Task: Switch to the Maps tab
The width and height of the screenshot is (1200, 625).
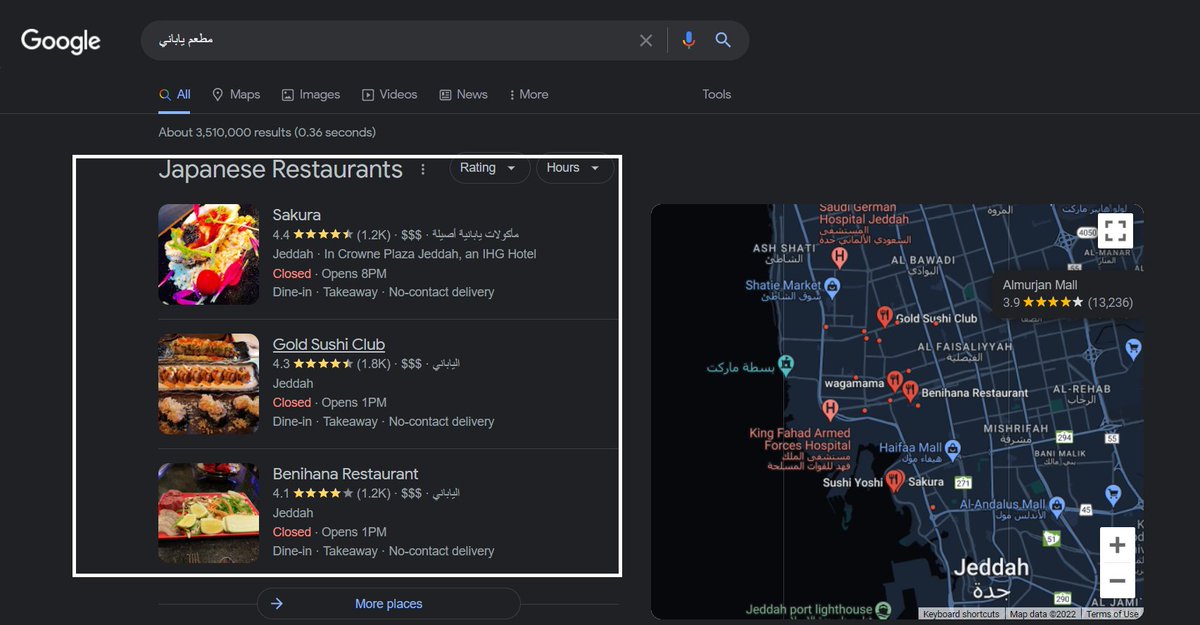Action: point(236,94)
